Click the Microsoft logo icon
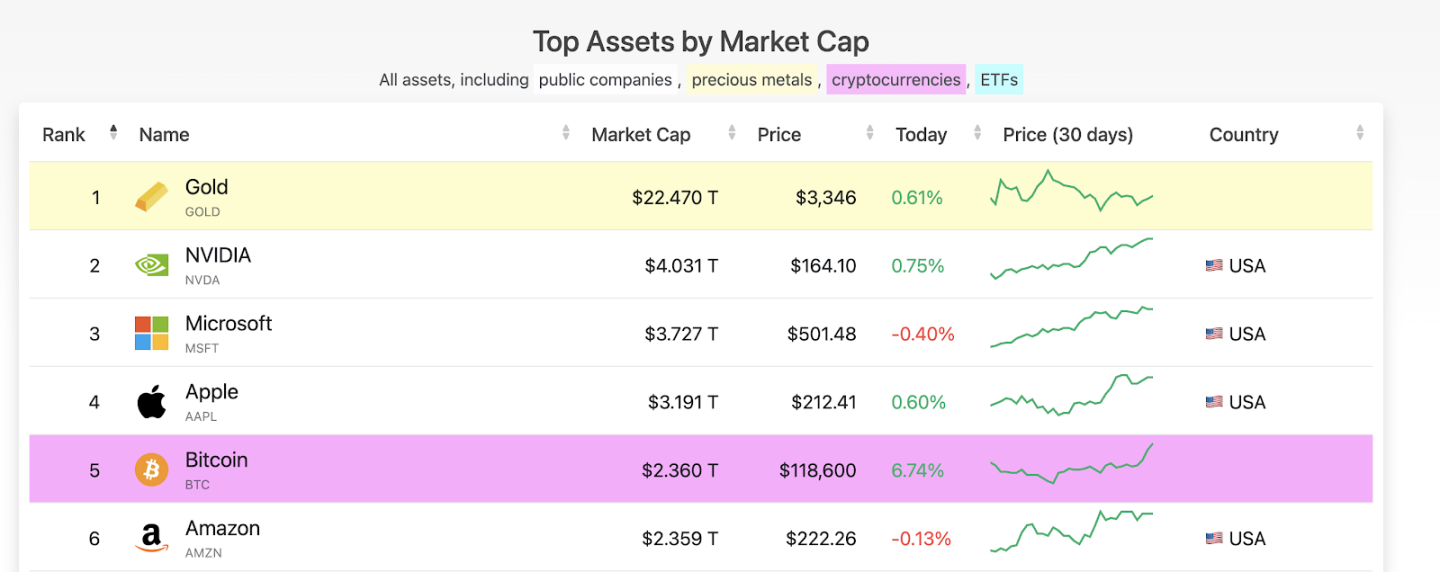The height and width of the screenshot is (572, 1440). click(x=152, y=333)
